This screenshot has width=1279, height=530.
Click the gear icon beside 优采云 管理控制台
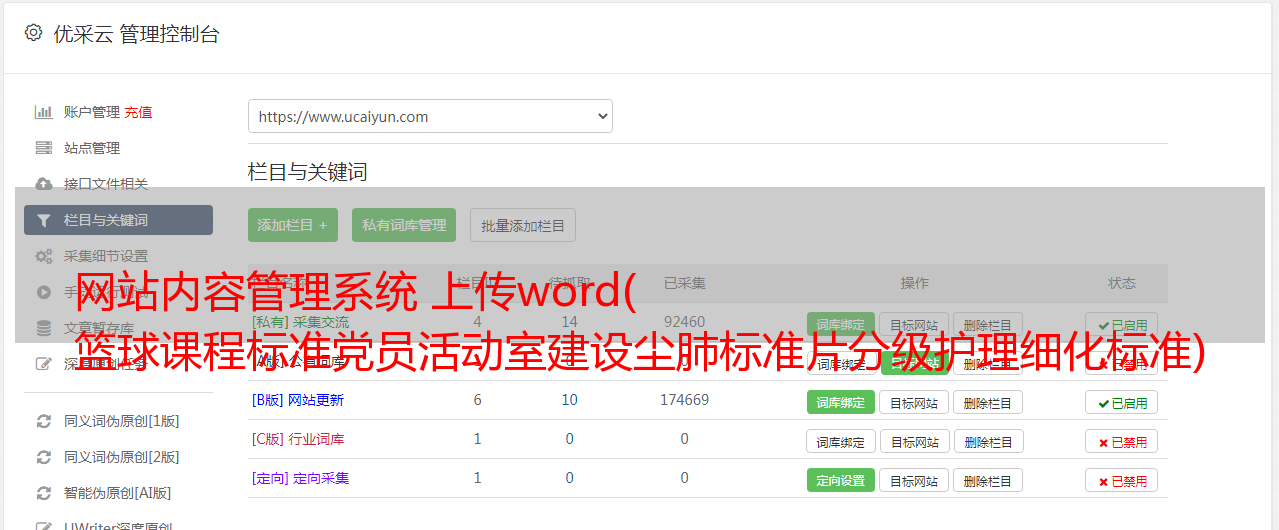[34, 33]
